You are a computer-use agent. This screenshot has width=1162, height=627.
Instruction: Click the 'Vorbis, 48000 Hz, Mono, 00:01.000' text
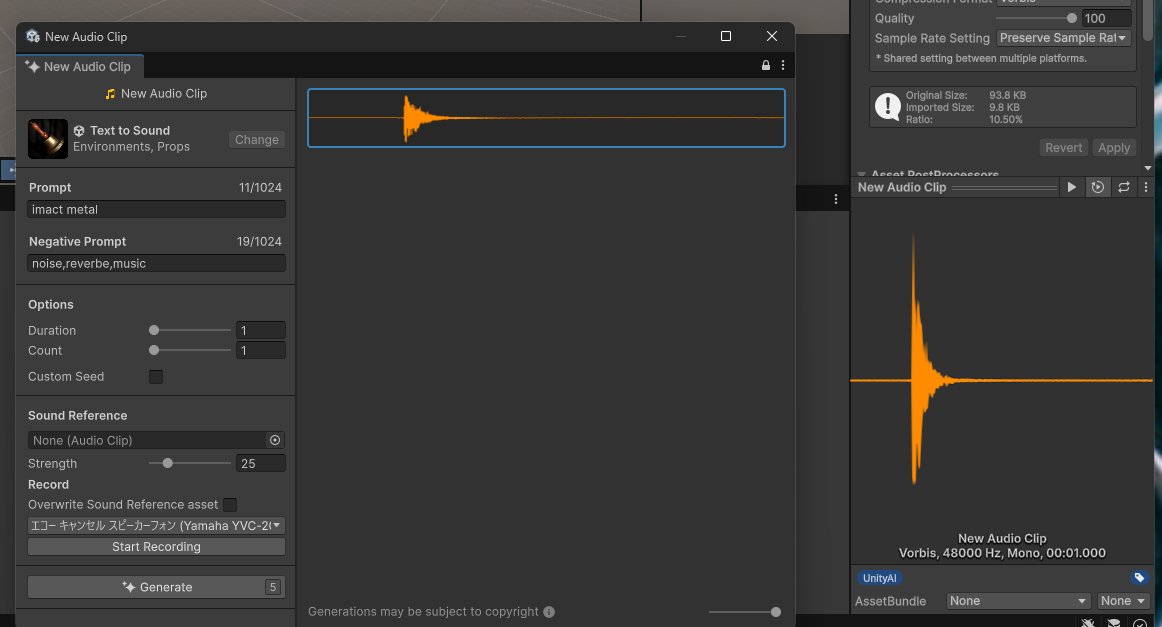[x=1002, y=553]
